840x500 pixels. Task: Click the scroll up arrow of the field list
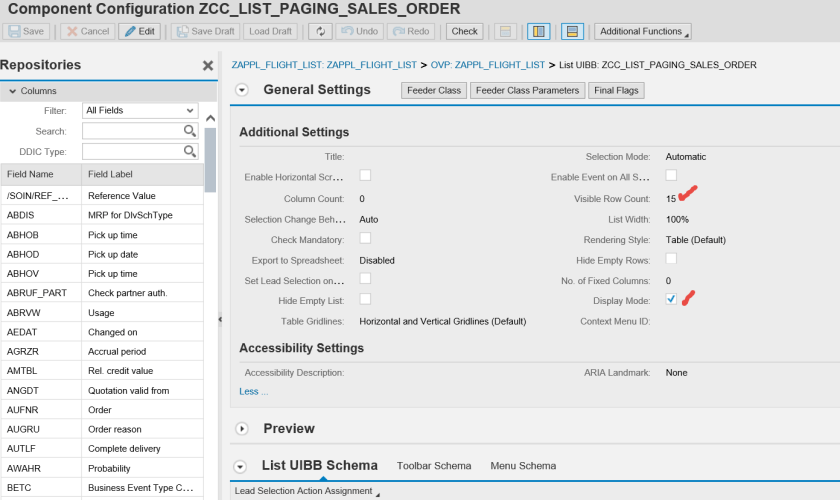tap(211, 118)
